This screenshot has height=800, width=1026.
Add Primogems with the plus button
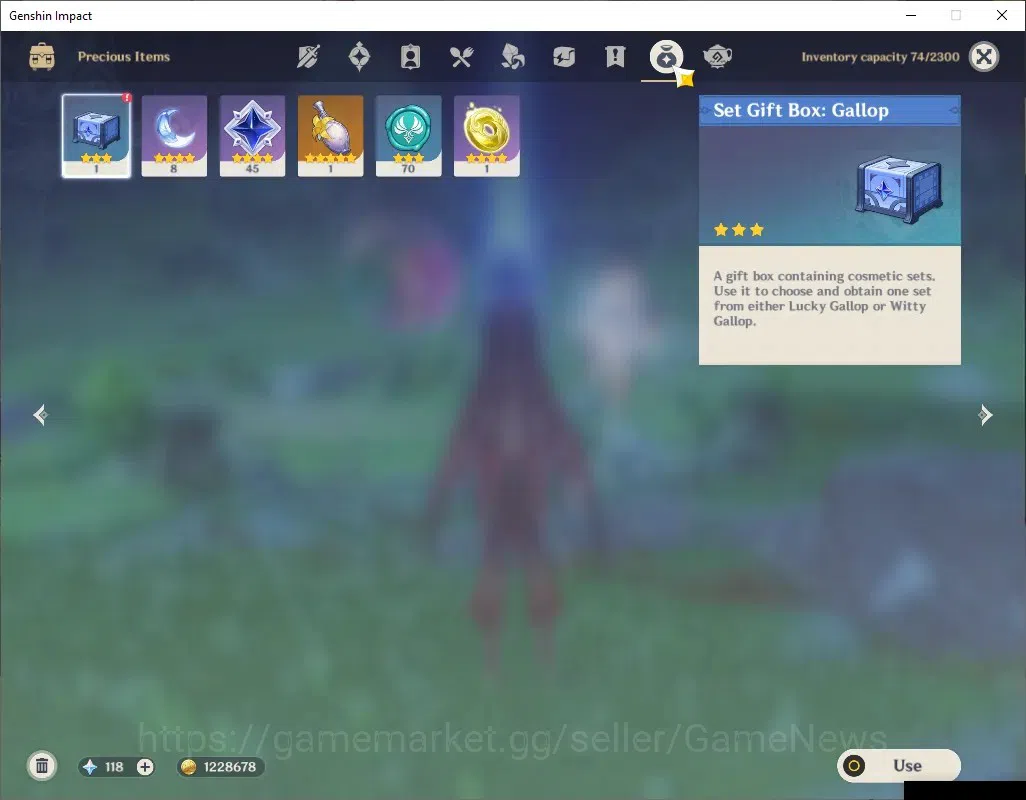pos(145,767)
